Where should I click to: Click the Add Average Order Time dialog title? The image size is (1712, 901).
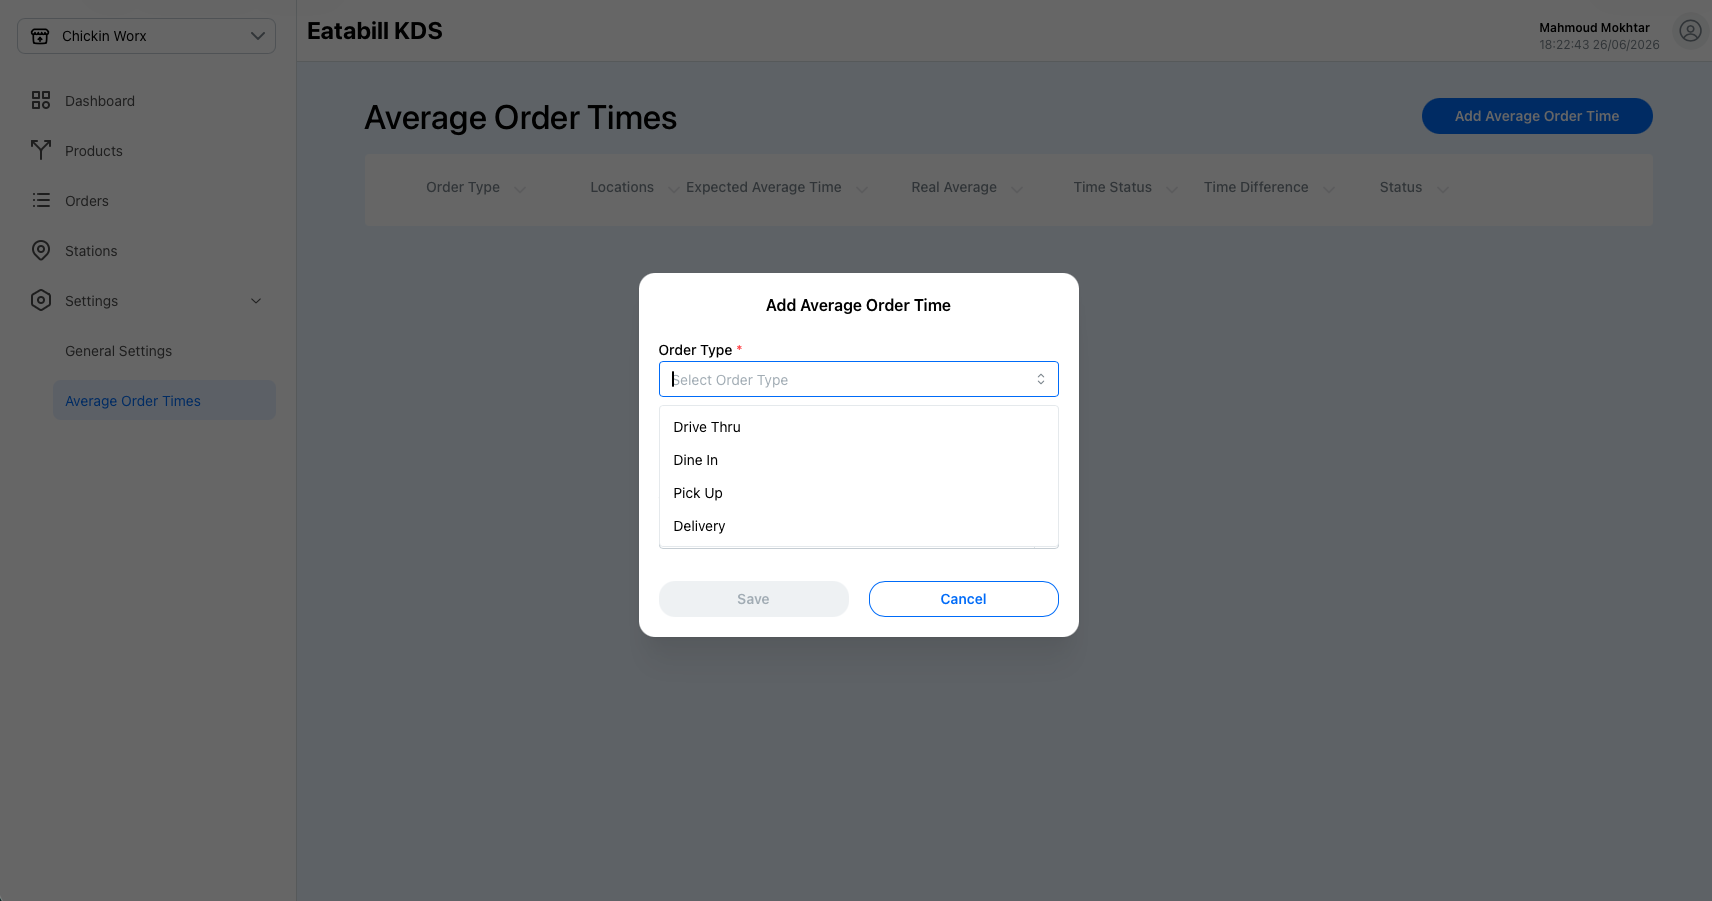click(858, 305)
